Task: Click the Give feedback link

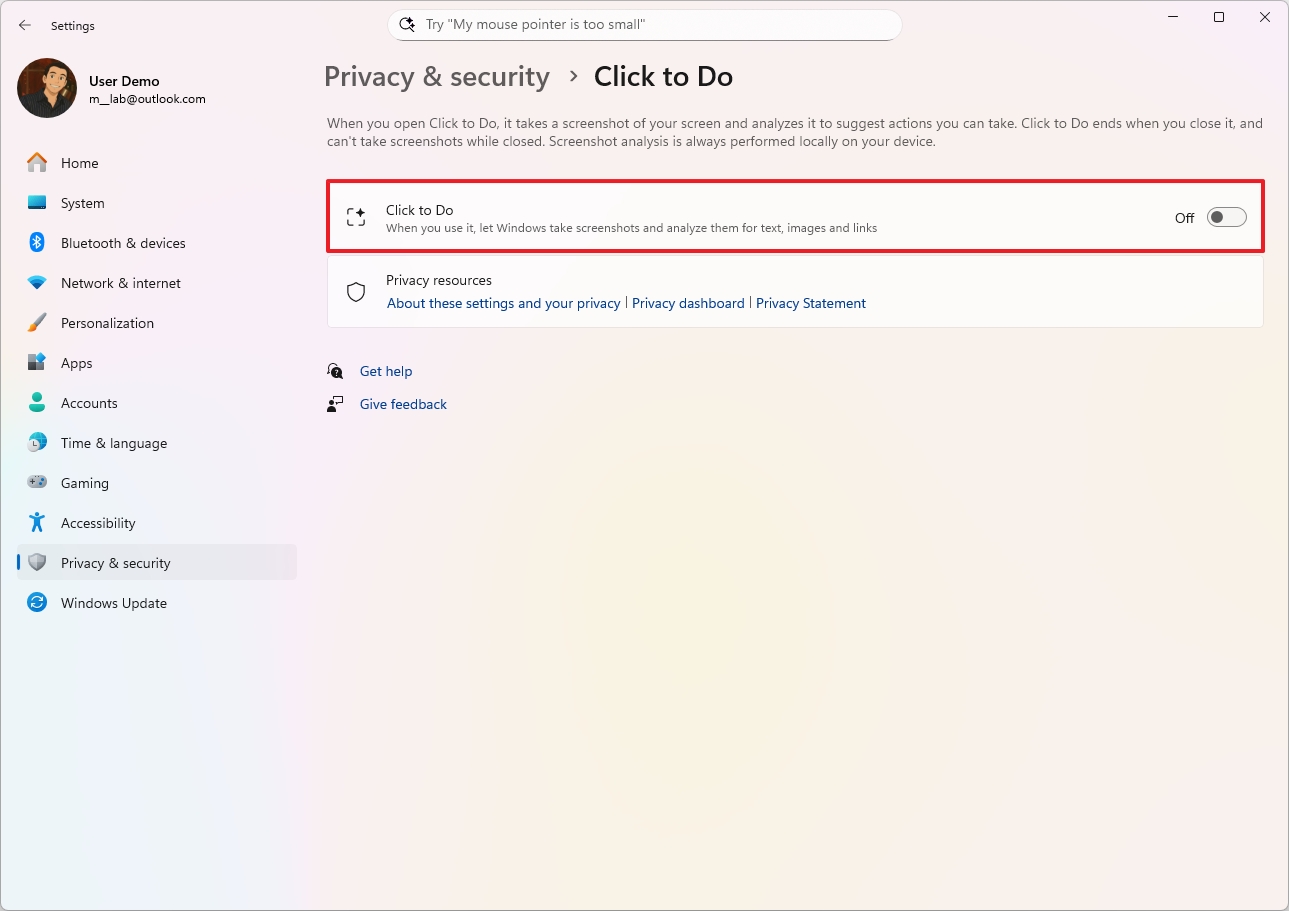Action: pos(403,404)
